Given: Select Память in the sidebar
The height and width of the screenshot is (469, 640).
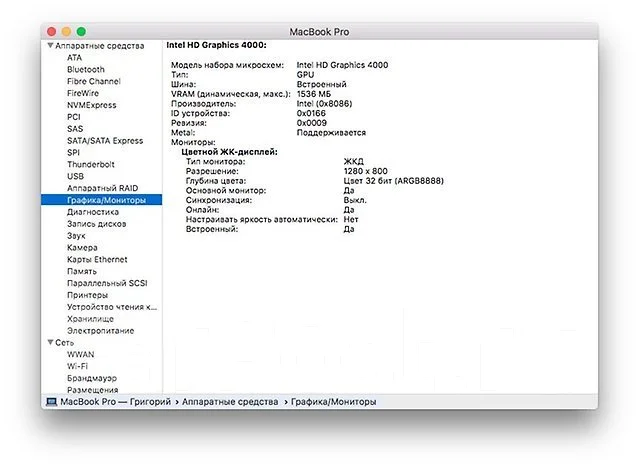Looking at the screenshot, I should click(x=82, y=271).
